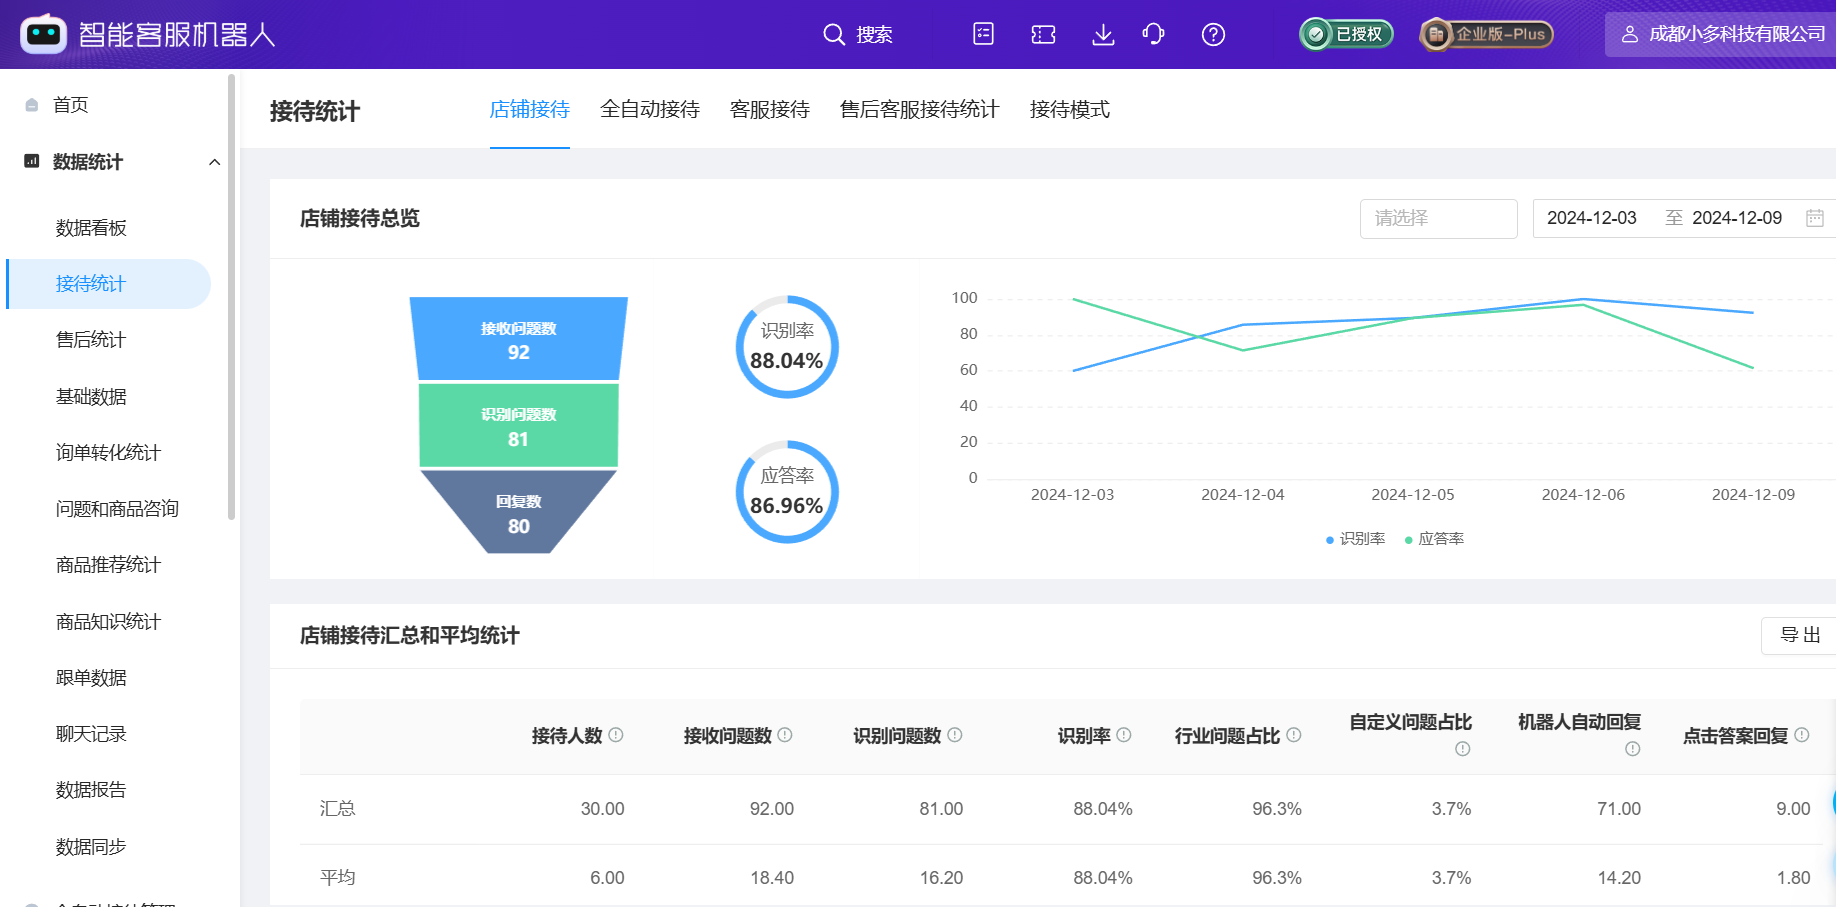Click the start date 2024-12-03 field
1836x907 pixels.
pos(1592,218)
